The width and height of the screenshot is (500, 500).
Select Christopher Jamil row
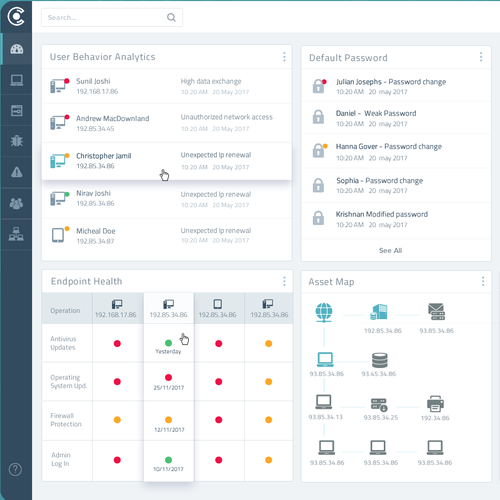[x=167, y=161]
